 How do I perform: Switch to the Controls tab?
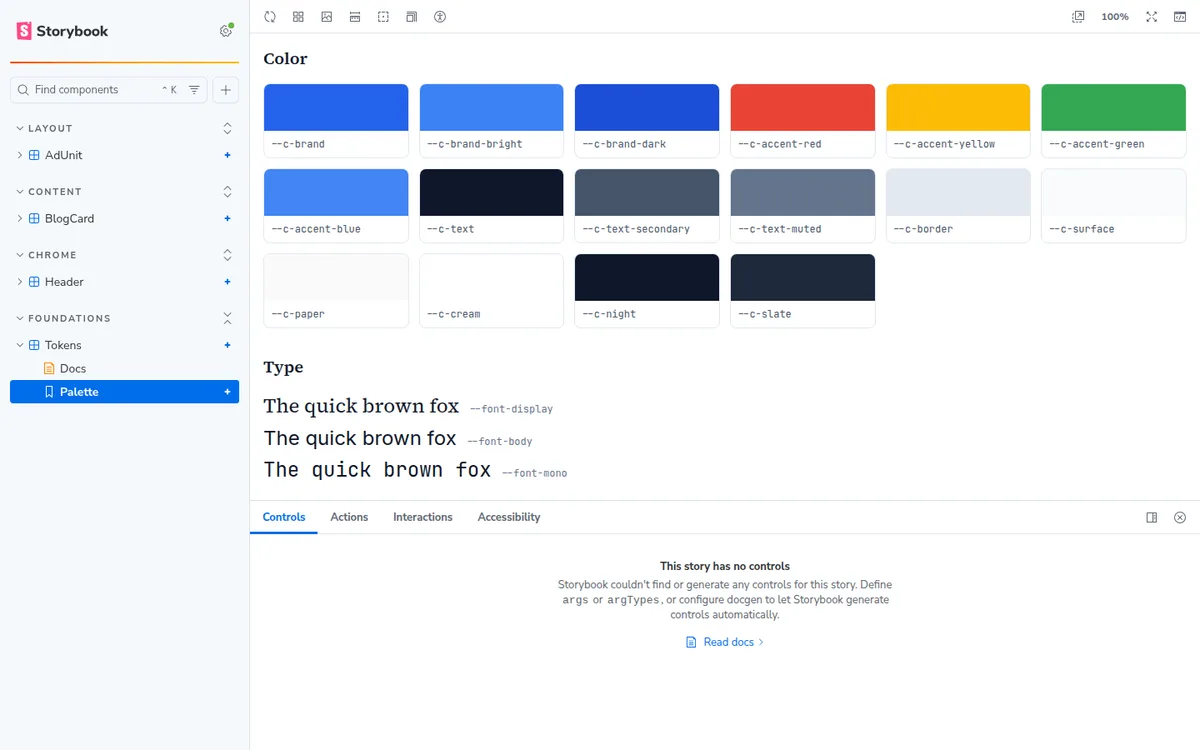coord(284,517)
